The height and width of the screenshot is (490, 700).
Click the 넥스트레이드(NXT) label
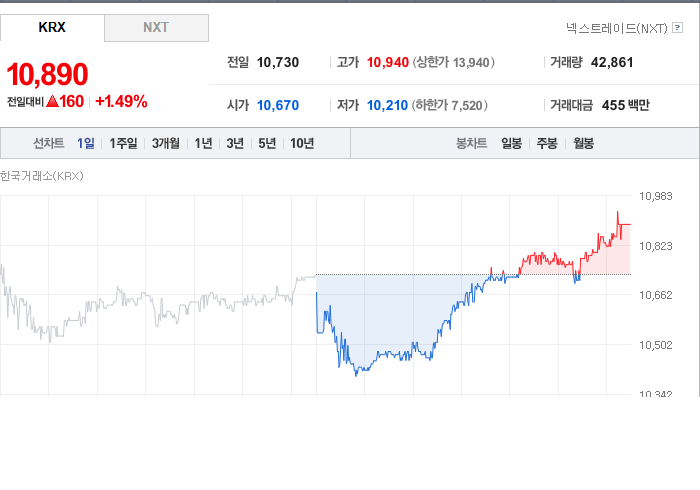617,28
